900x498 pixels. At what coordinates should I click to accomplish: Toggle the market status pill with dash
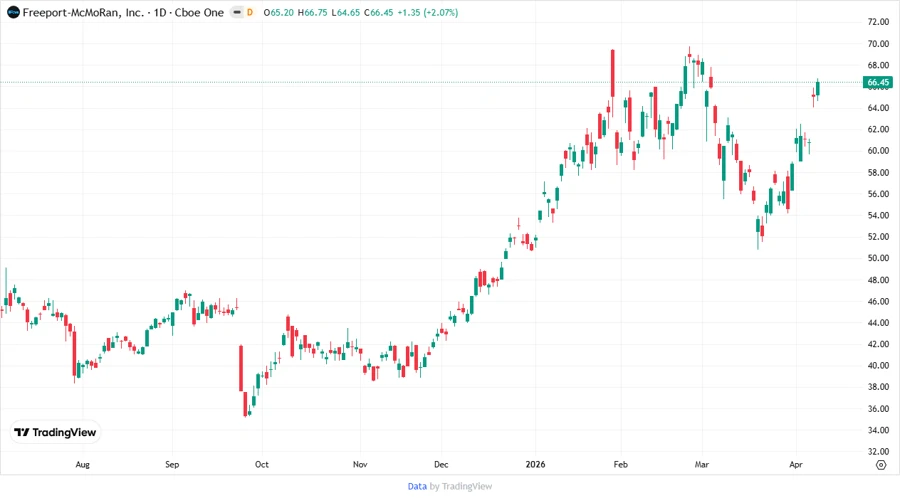[x=236, y=12]
